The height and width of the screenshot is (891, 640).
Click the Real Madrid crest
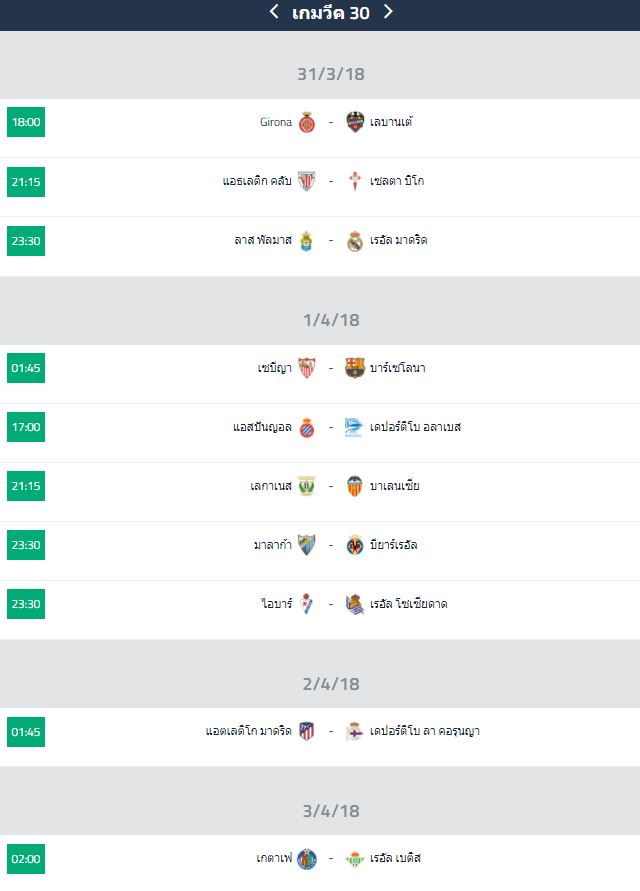355,241
